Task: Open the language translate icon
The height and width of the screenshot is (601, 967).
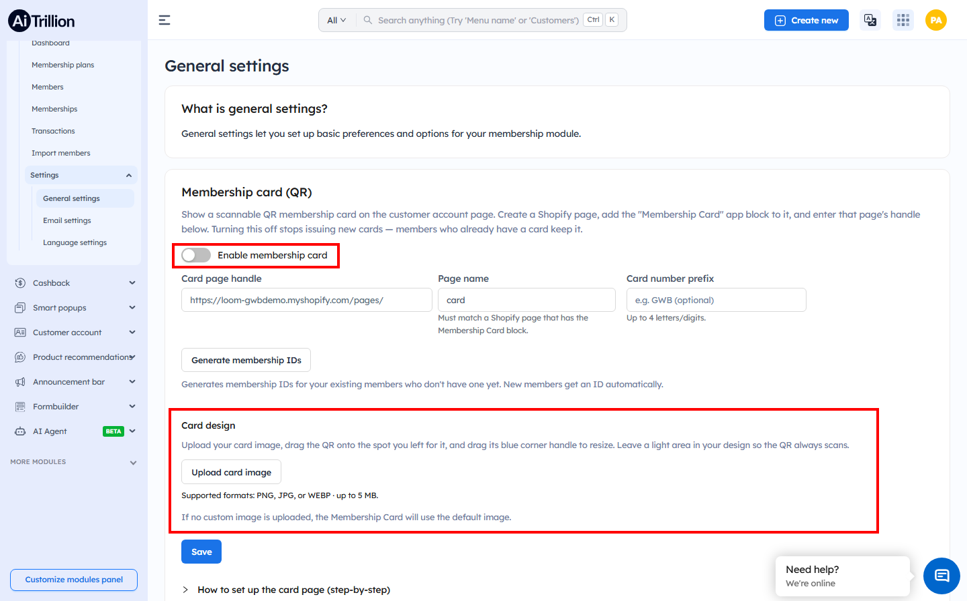Action: pyautogui.click(x=870, y=20)
